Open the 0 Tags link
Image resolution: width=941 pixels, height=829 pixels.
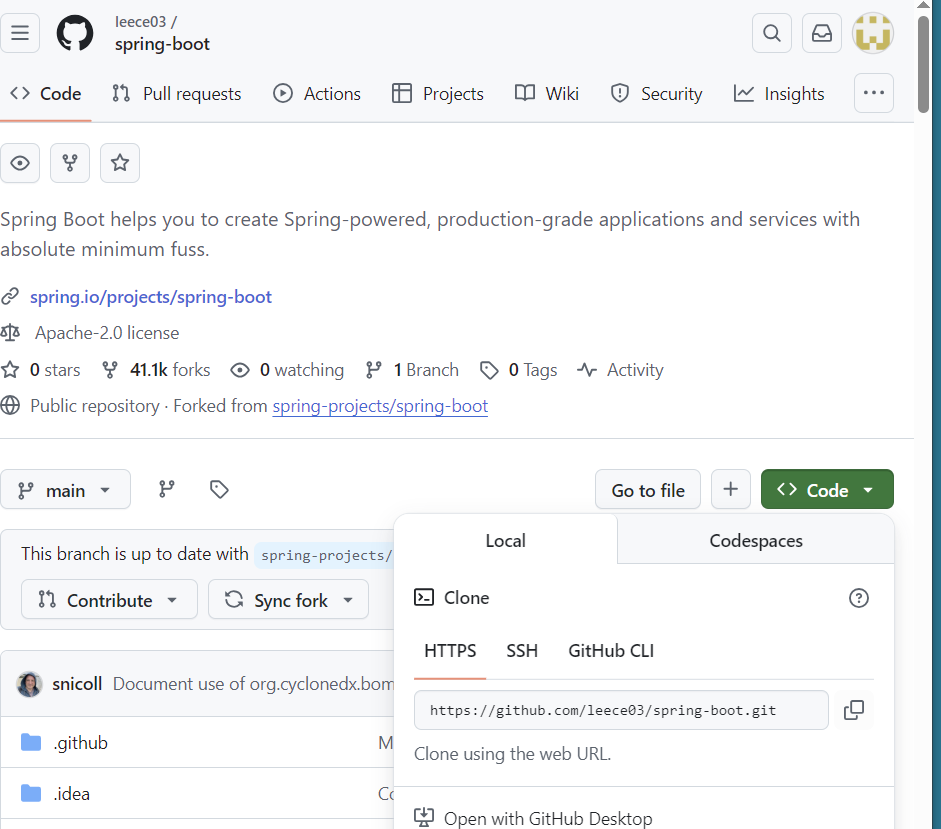coord(519,370)
